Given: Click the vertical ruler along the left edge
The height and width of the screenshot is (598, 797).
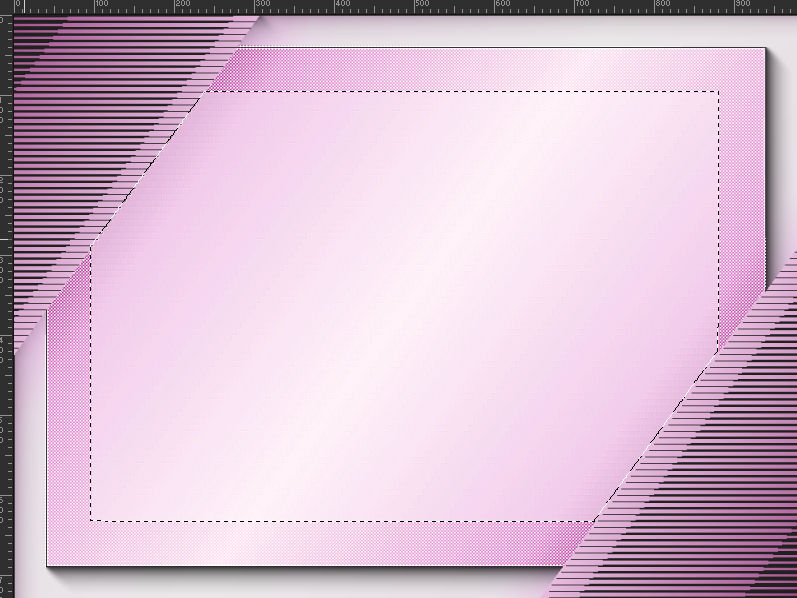Looking at the screenshot, I should tap(5, 300).
